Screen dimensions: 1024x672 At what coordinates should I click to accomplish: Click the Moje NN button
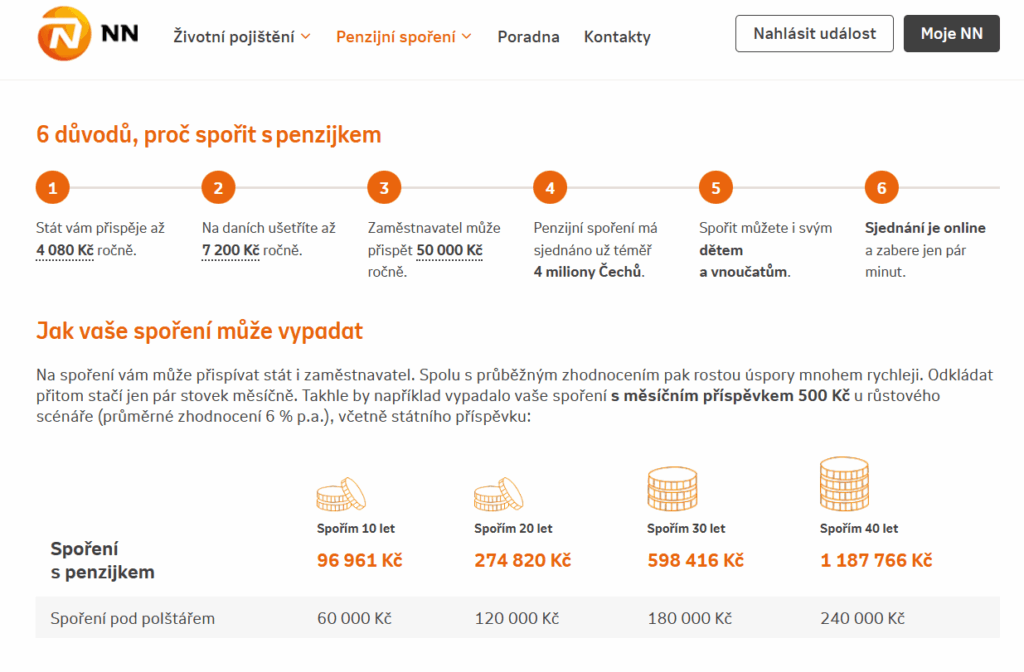[951, 34]
